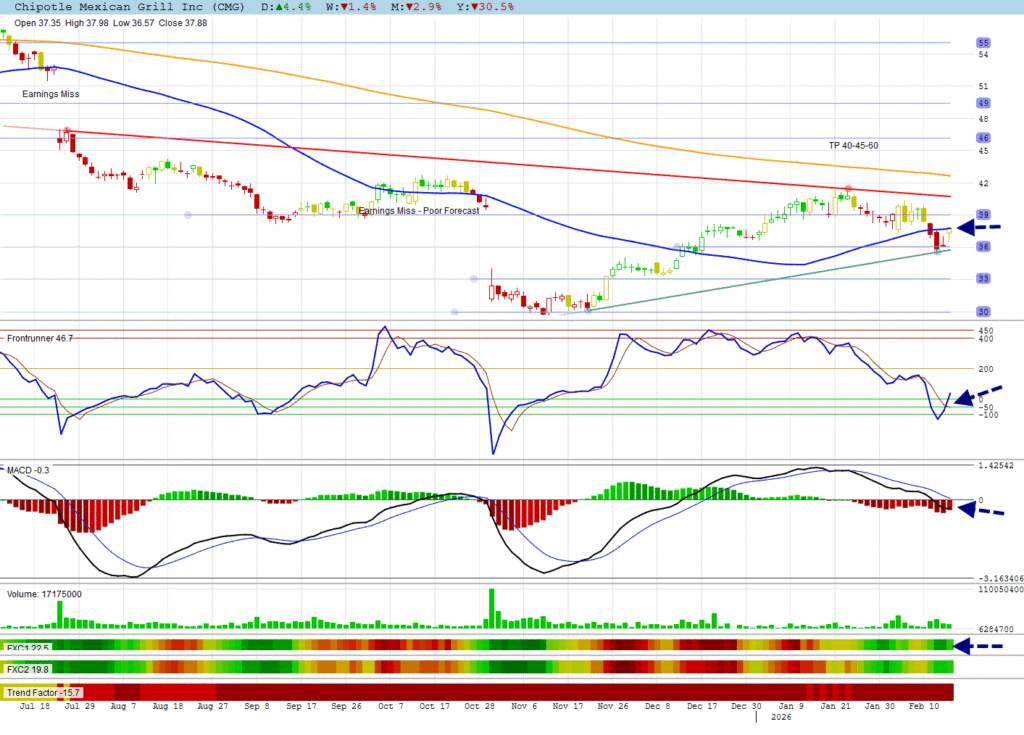Click the MACD -0.3 indicator label
This screenshot has width=1024, height=735.
(x=29, y=469)
